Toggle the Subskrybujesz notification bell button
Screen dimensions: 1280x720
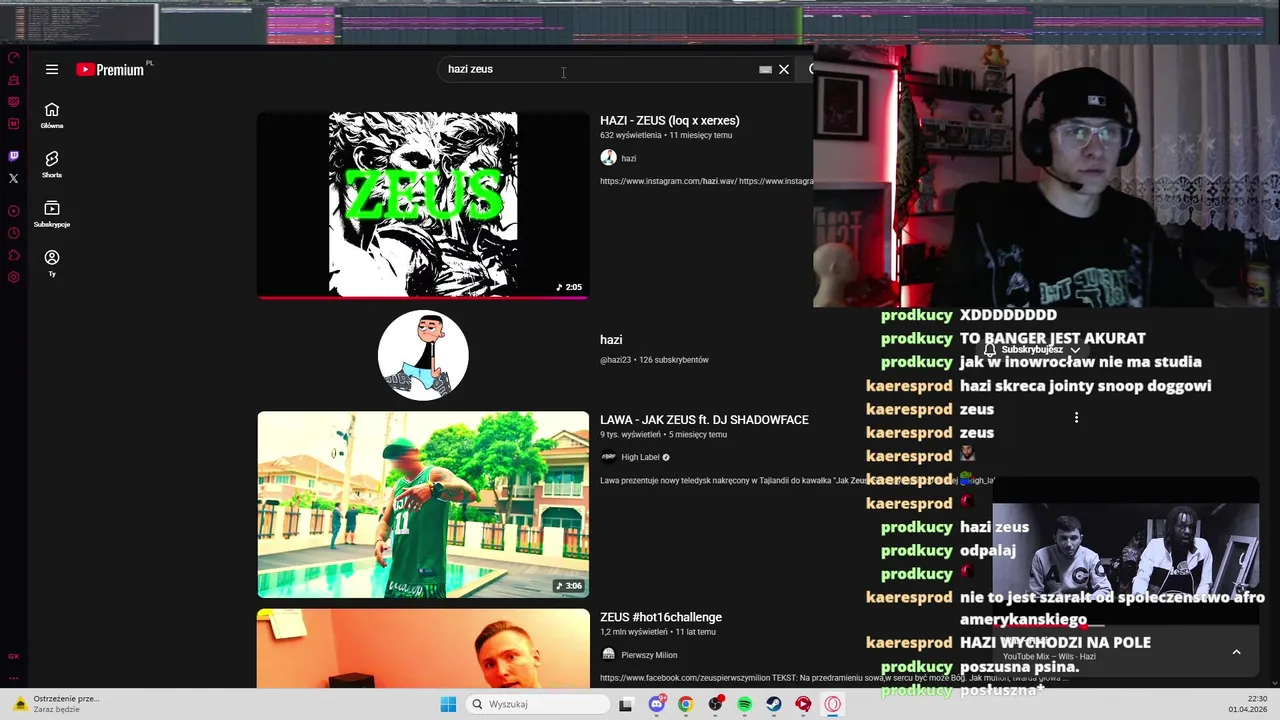pyautogui.click(x=1034, y=350)
